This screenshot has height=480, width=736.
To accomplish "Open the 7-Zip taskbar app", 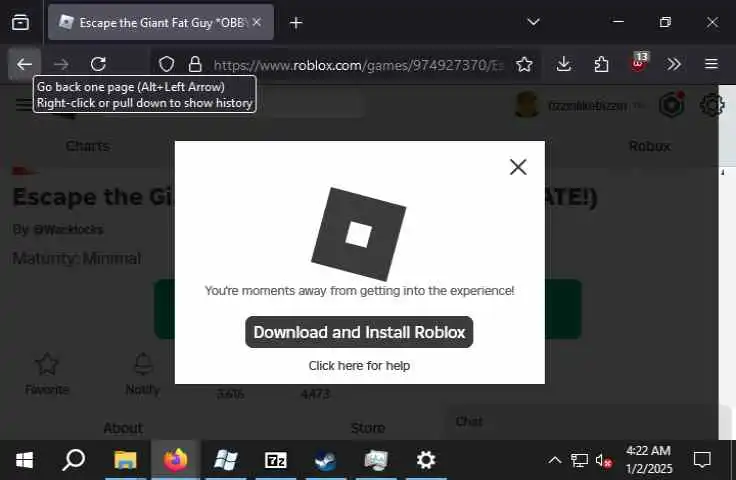I will (276, 460).
